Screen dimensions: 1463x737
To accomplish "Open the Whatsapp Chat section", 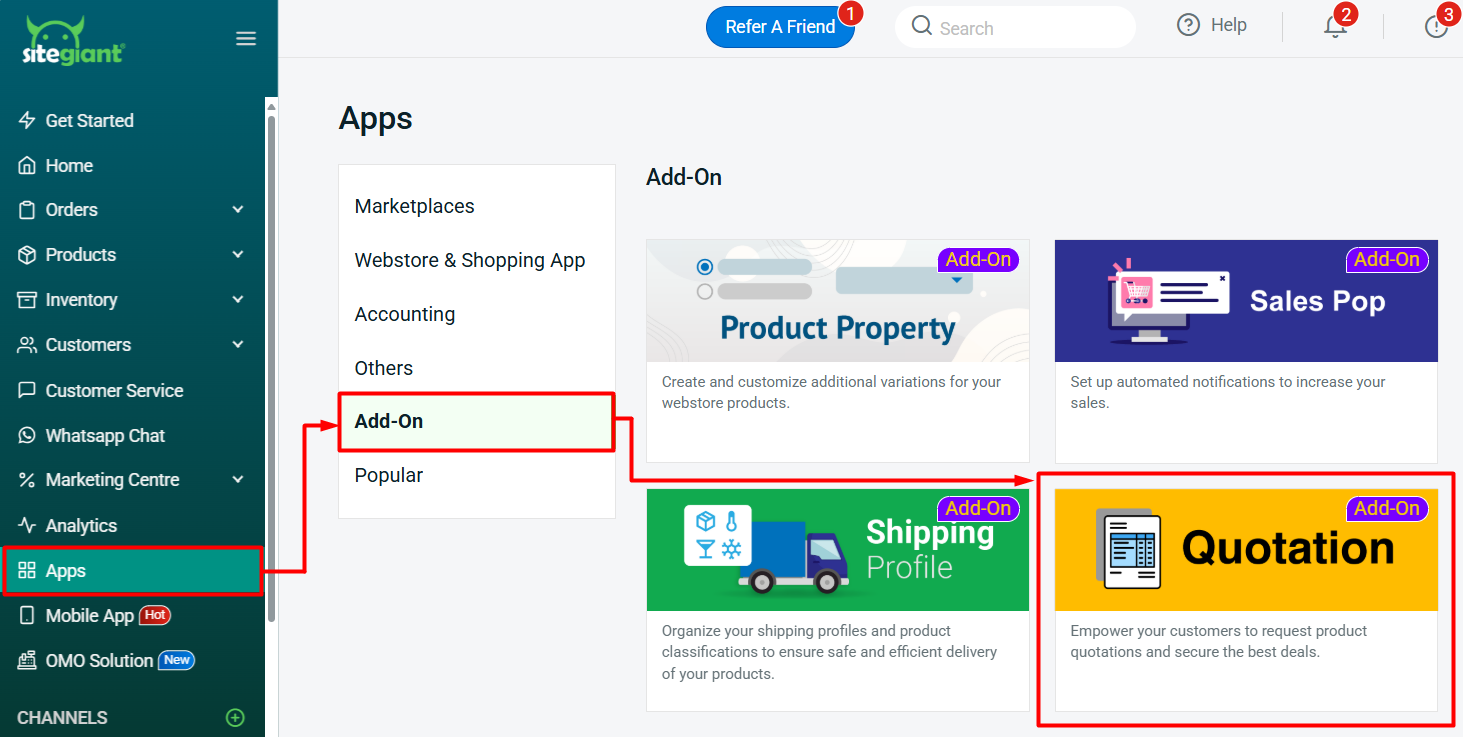I will 28,435.
